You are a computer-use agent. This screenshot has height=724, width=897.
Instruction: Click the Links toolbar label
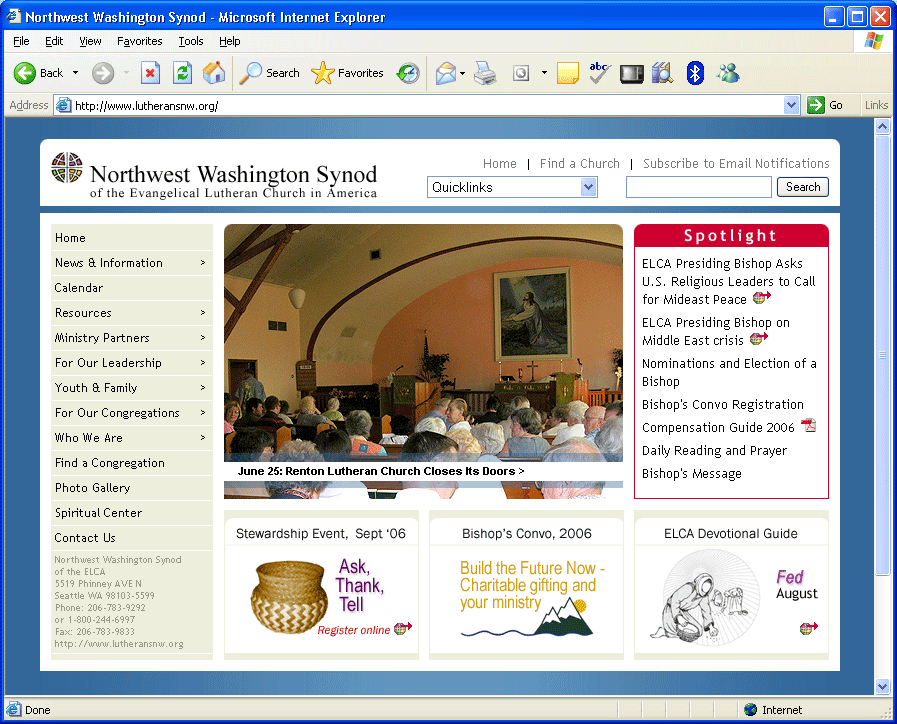point(876,105)
